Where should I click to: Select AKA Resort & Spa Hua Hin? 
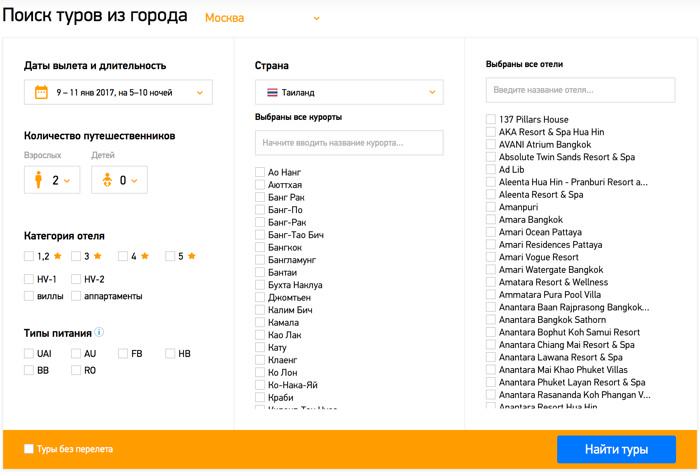click(x=491, y=132)
